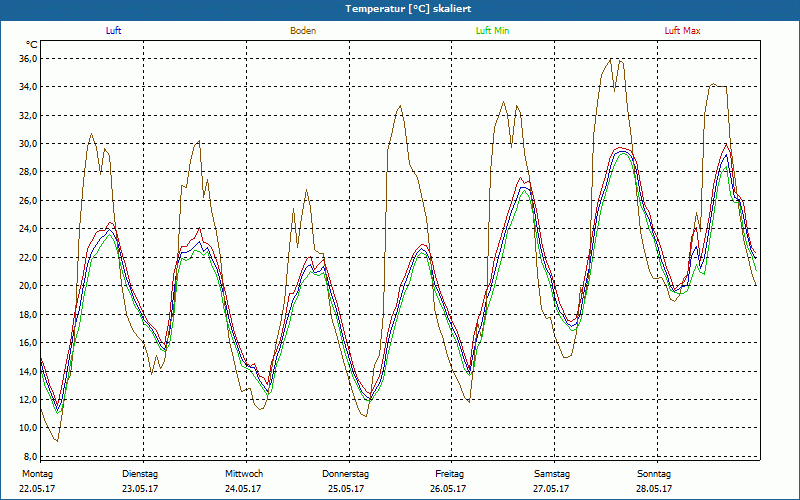Click the 18,0 y-axis value
800x500 pixels.
pos(29,314)
